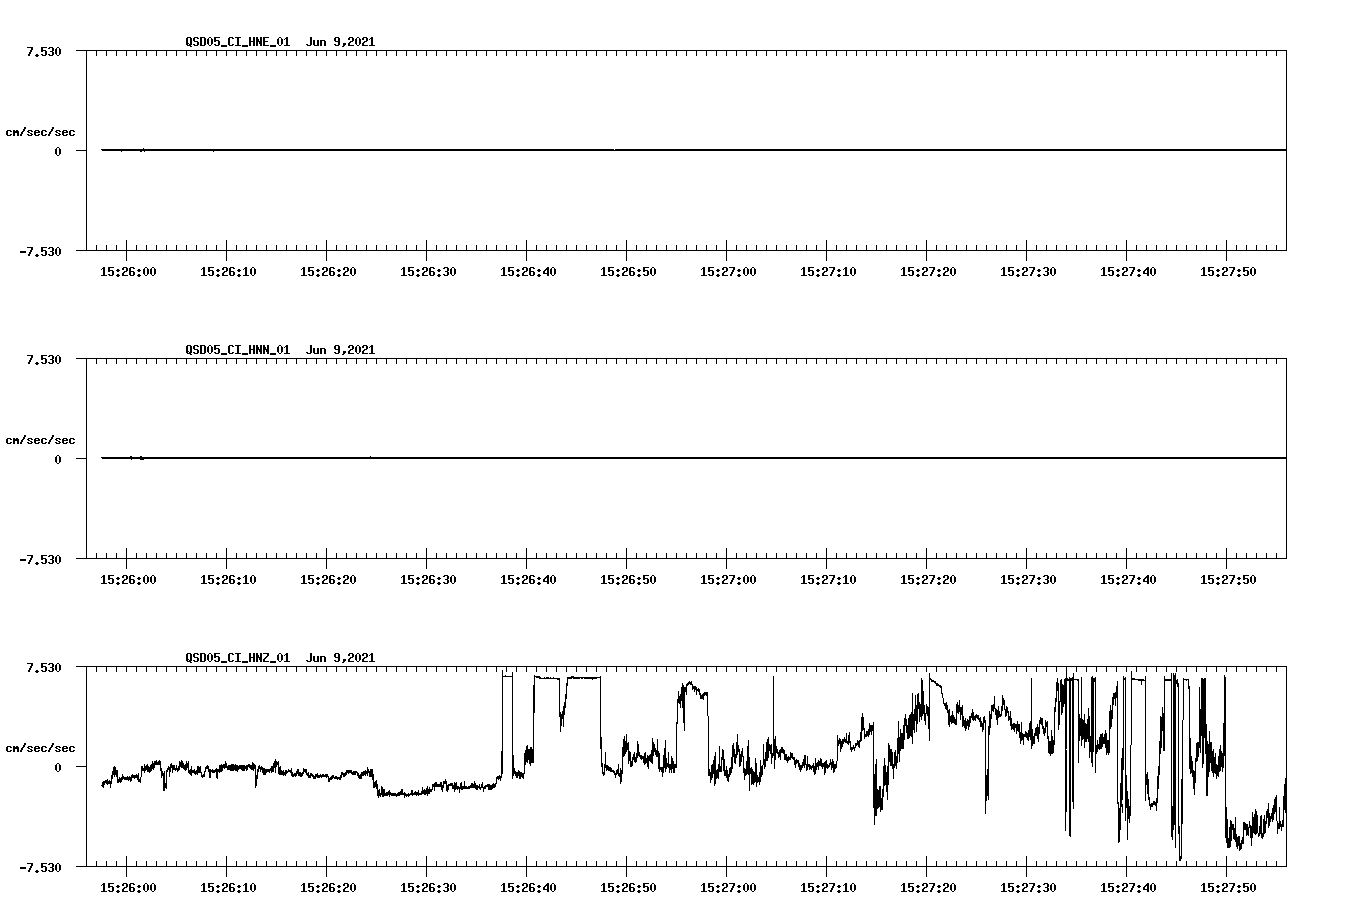Click the flat HNE trace line
The width and height of the screenshot is (1358, 924).
(x=694, y=150)
